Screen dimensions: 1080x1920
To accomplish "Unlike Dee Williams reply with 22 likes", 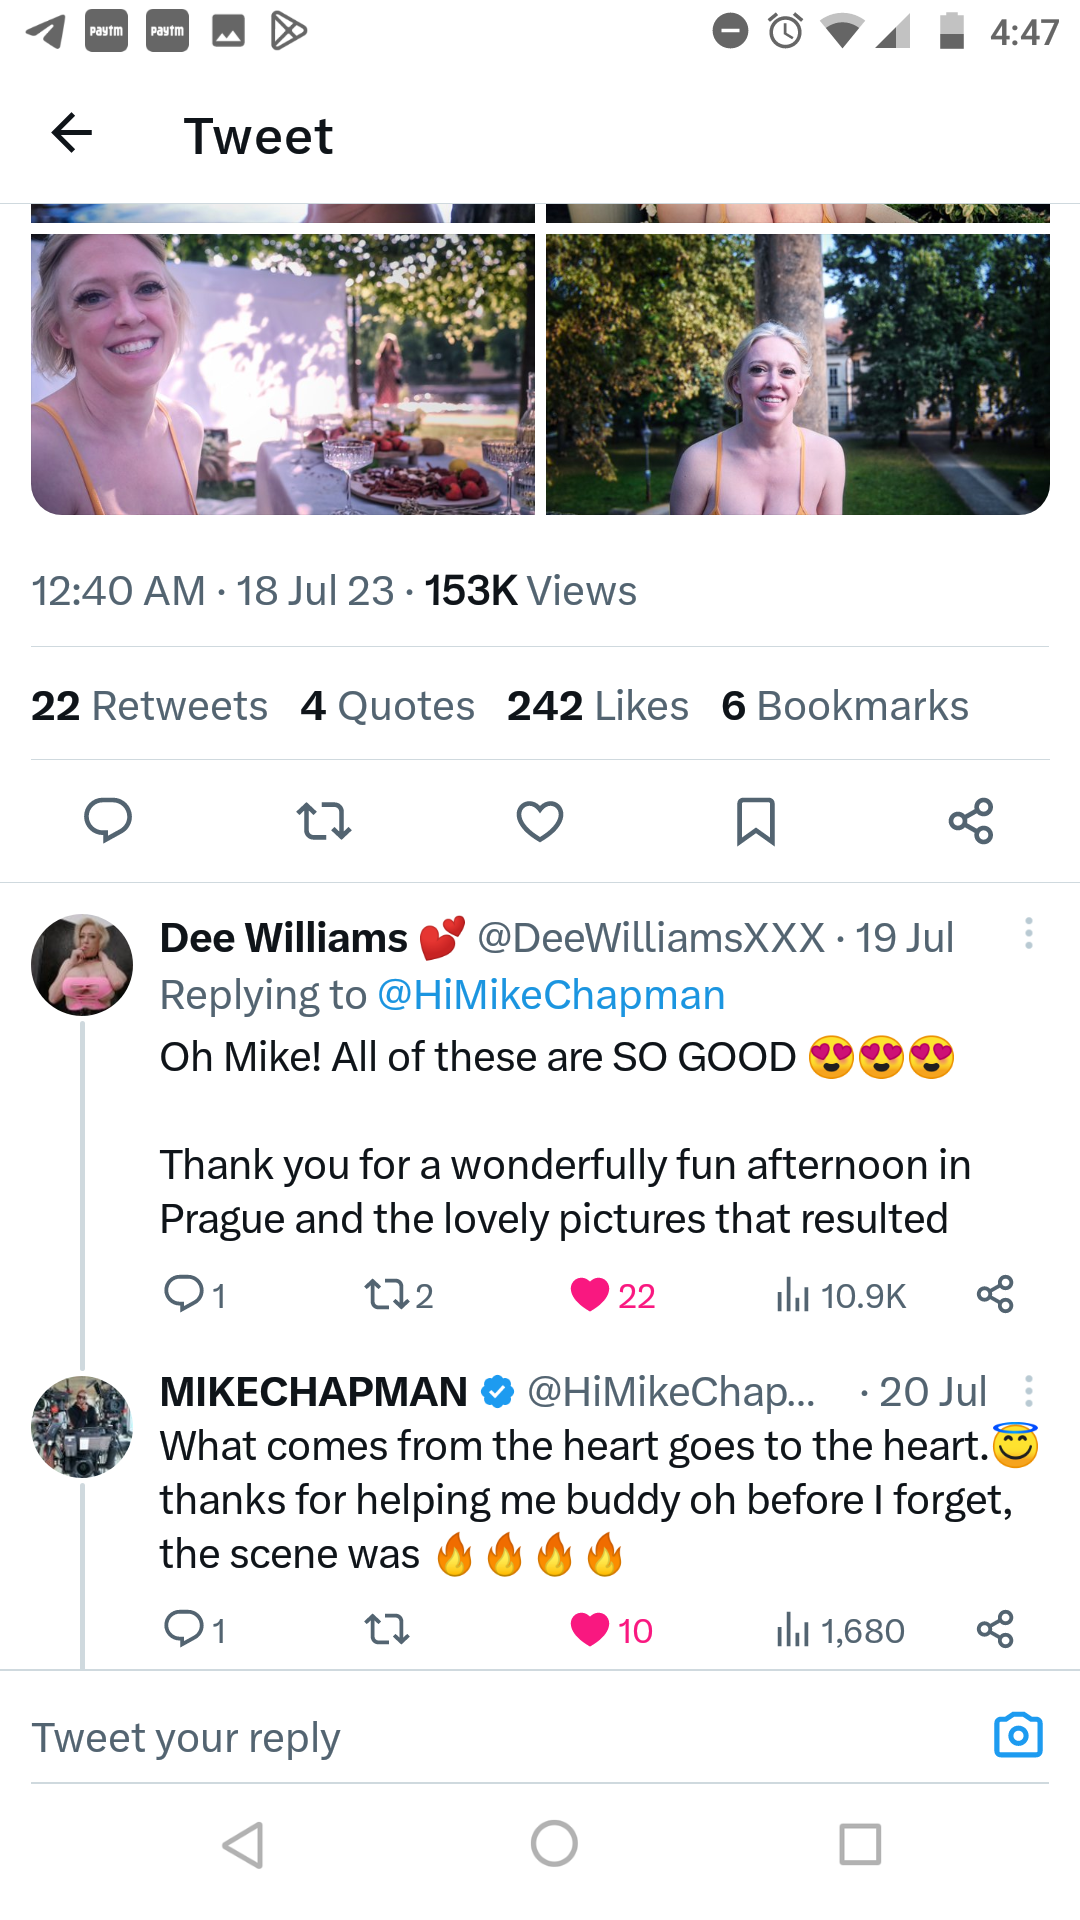I will (590, 1294).
